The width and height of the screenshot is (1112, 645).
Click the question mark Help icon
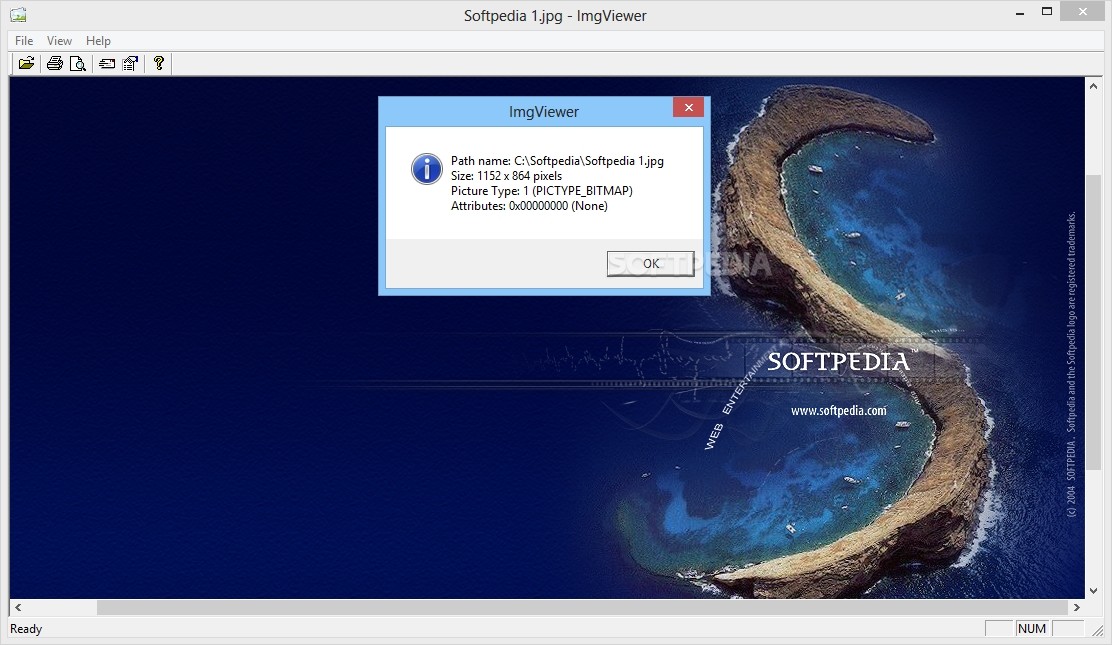tap(159, 63)
